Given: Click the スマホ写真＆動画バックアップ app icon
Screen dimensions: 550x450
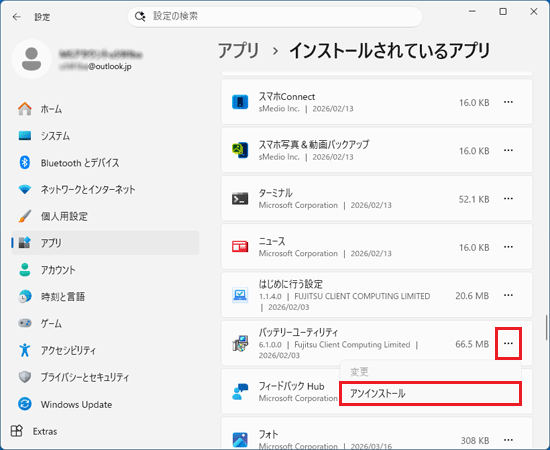Looking at the screenshot, I should (240, 150).
